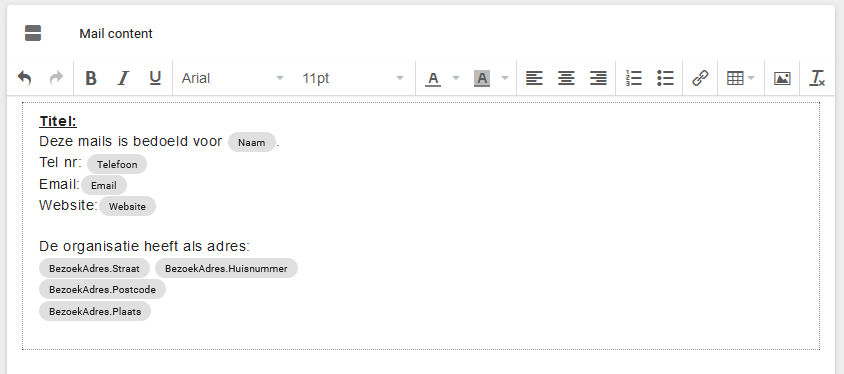
Task: Insert an image
Action: point(782,79)
